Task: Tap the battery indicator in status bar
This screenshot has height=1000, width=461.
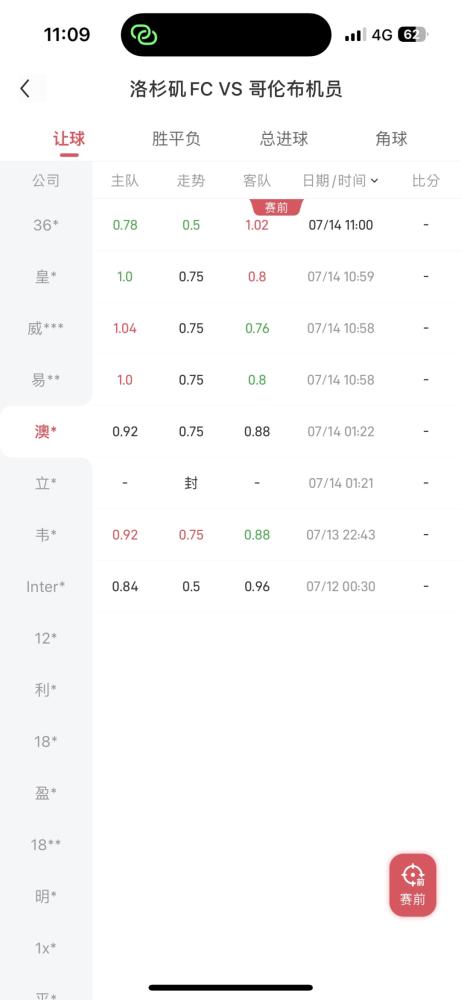Action: 411,34
